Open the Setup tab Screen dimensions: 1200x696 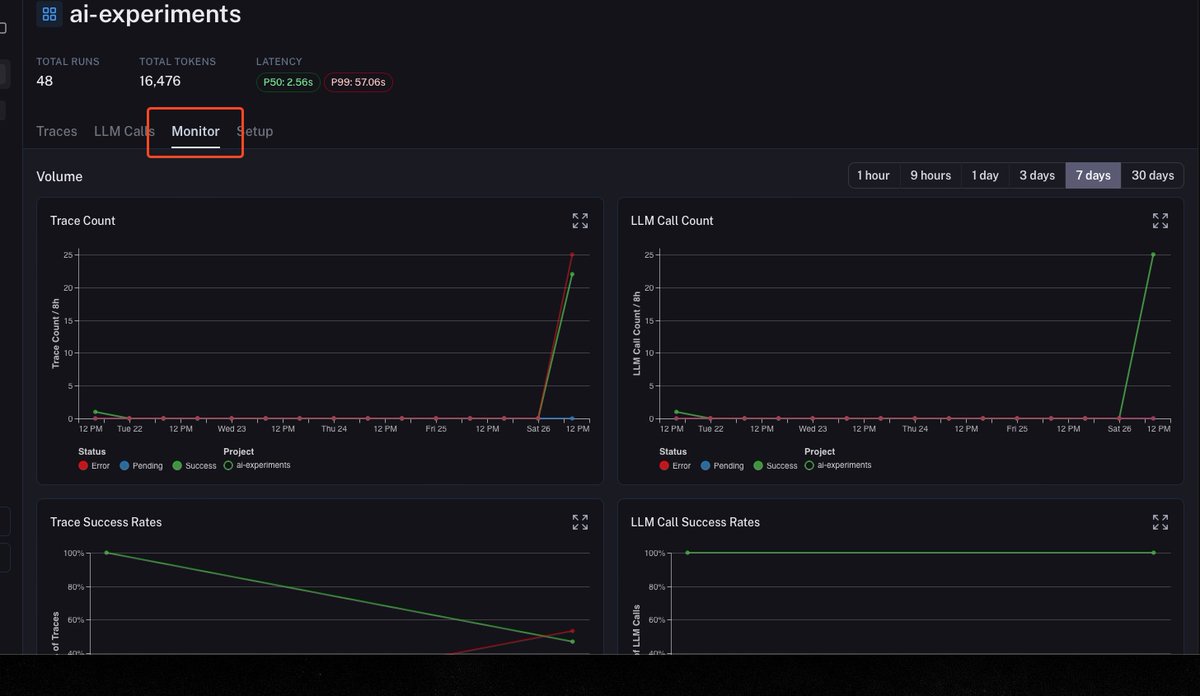coord(254,131)
